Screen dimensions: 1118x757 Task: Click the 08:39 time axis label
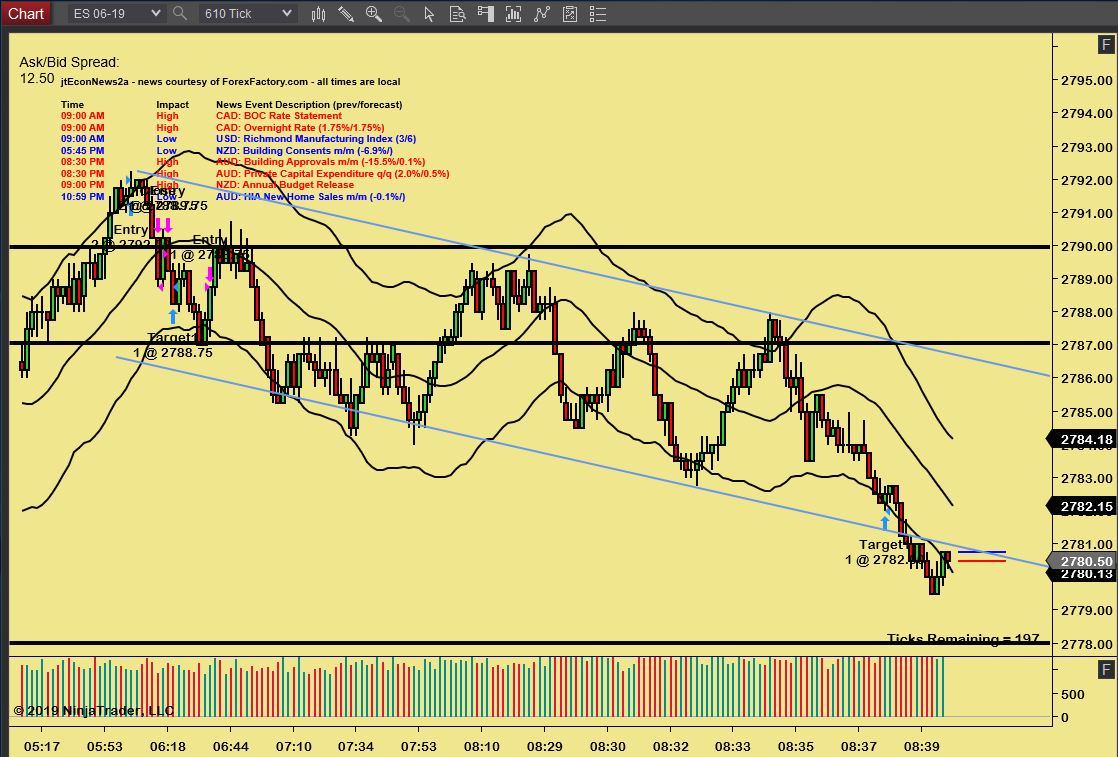click(x=921, y=746)
